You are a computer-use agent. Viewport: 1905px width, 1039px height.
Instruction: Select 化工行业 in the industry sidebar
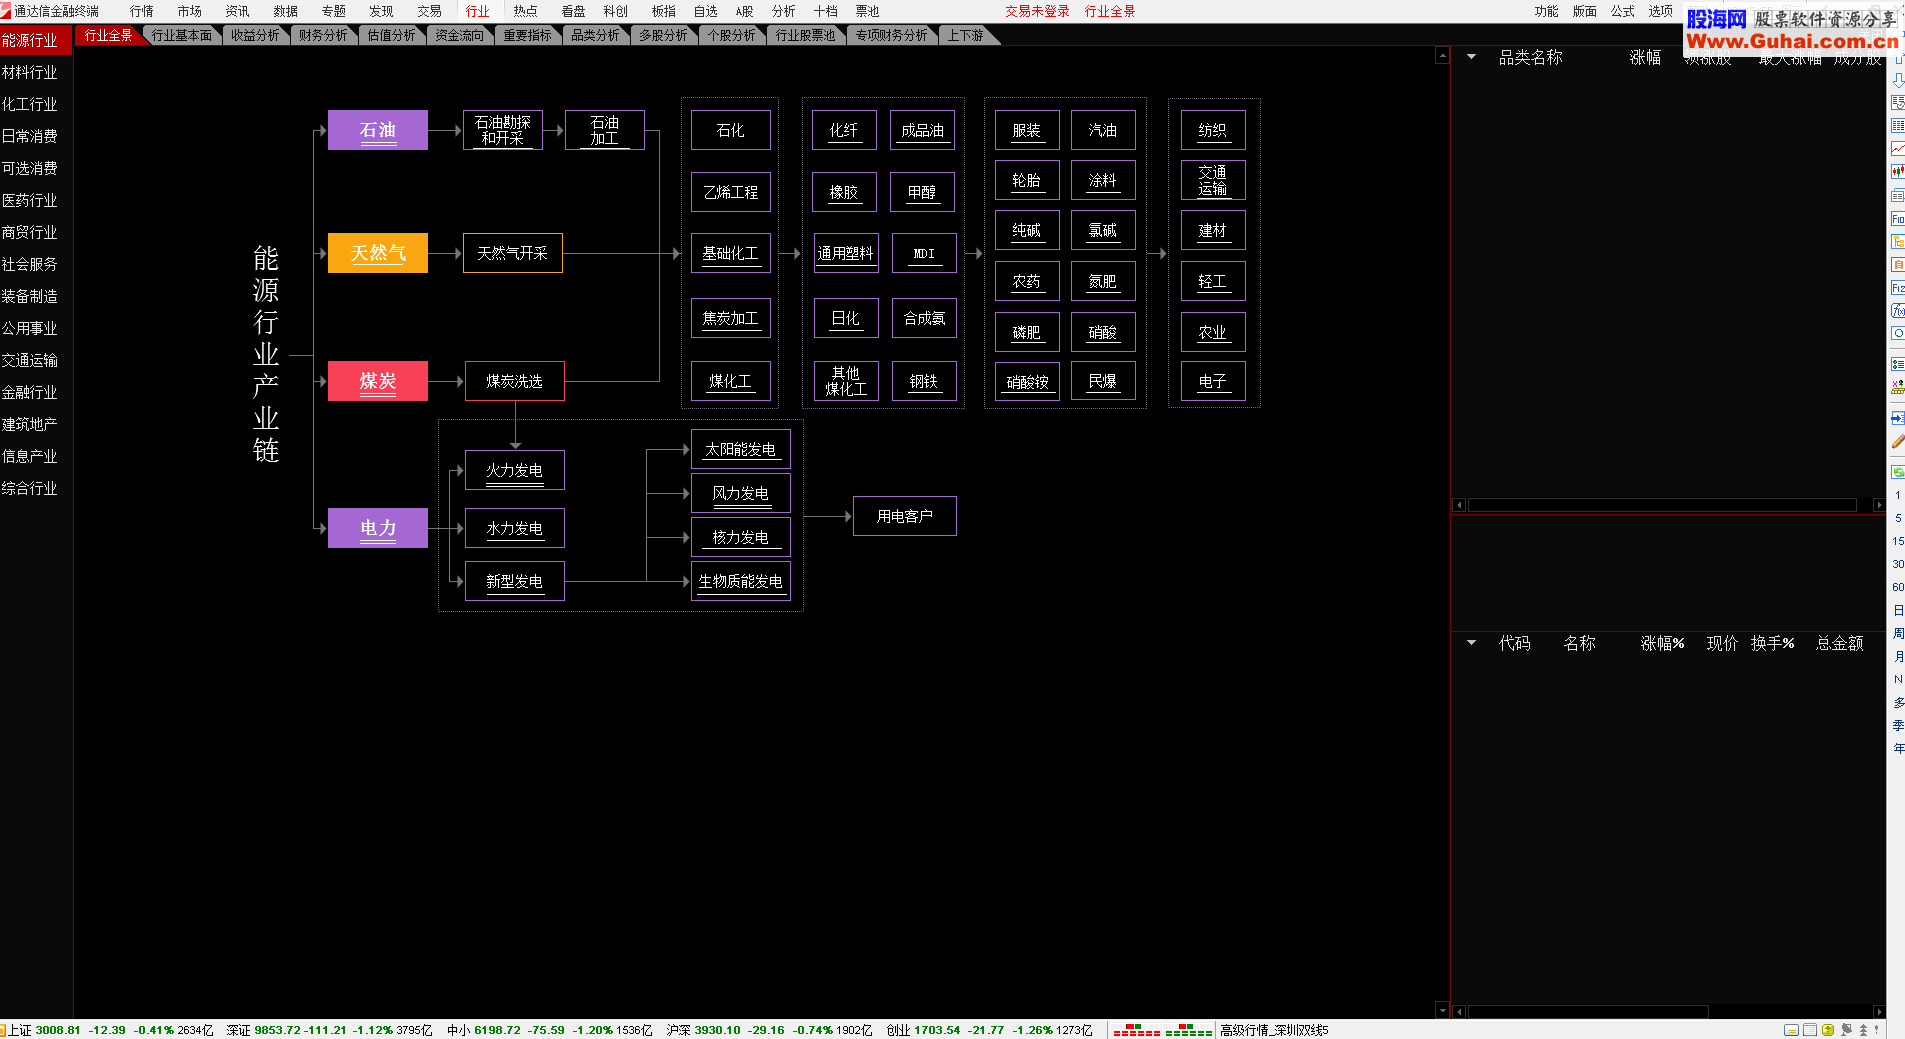30,104
